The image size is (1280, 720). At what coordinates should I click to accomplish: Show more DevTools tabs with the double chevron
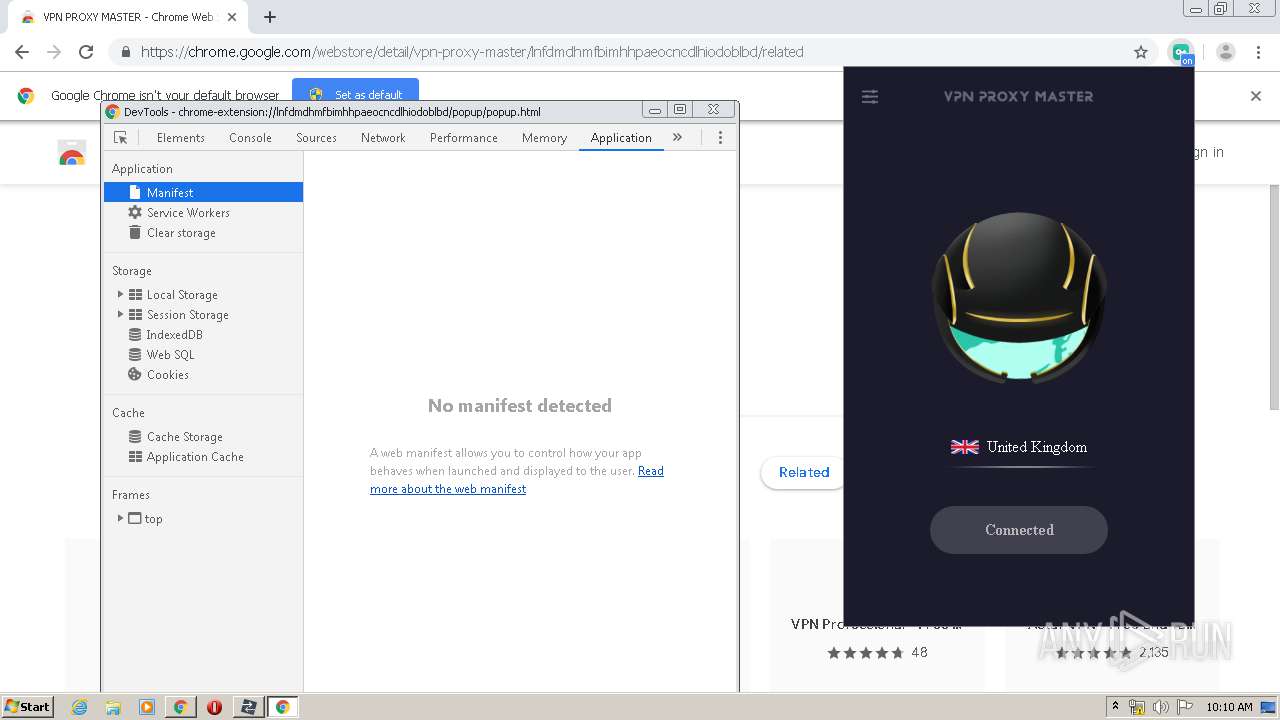pyautogui.click(x=677, y=138)
